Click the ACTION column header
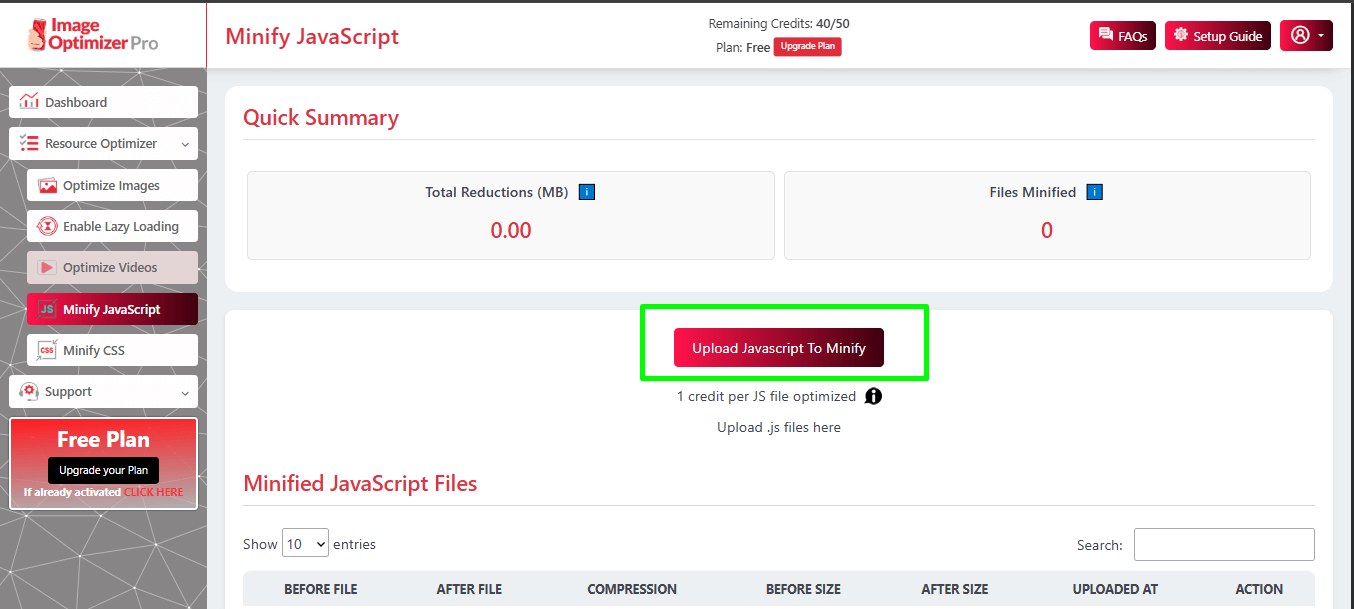Image resolution: width=1354 pixels, height=609 pixels. (x=1259, y=589)
